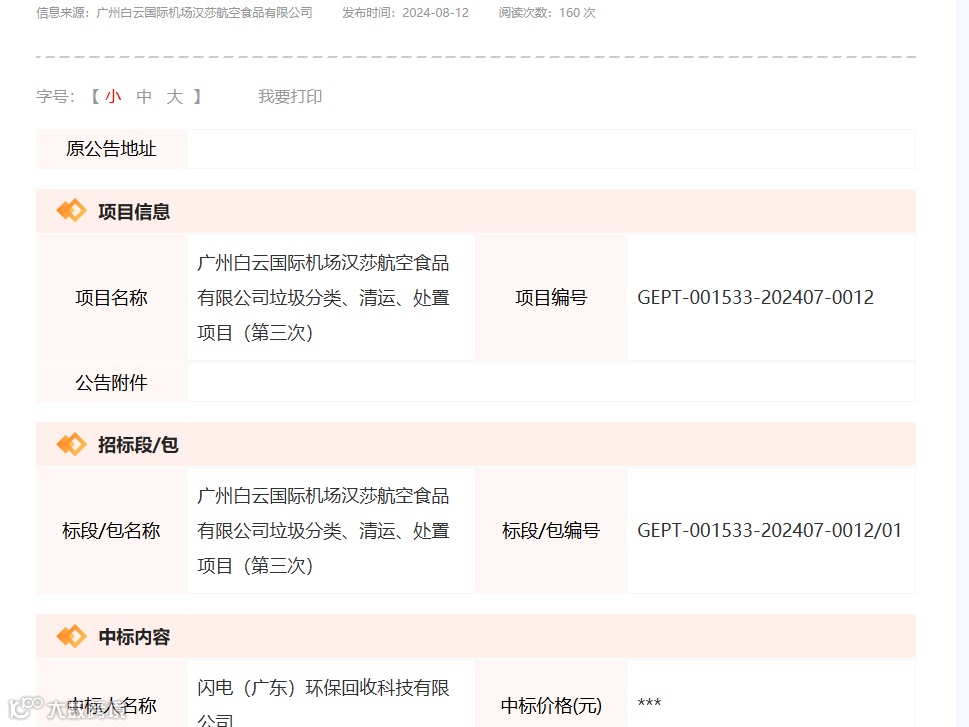
Task: Set font size to large (大)
Action: (174, 96)
